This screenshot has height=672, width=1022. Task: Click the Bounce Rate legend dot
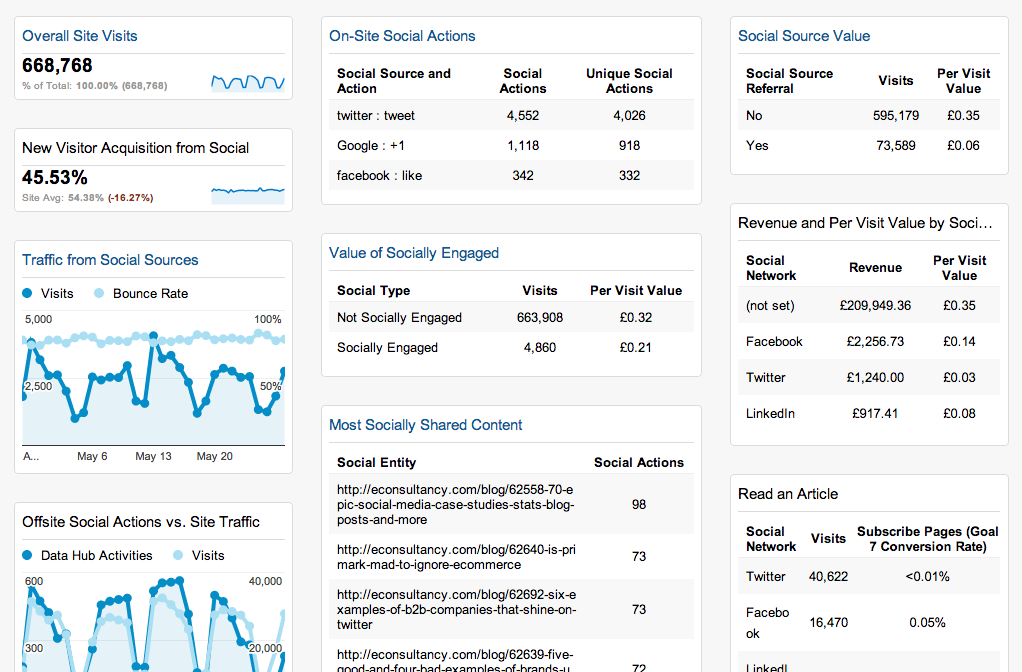coord(99,294)
